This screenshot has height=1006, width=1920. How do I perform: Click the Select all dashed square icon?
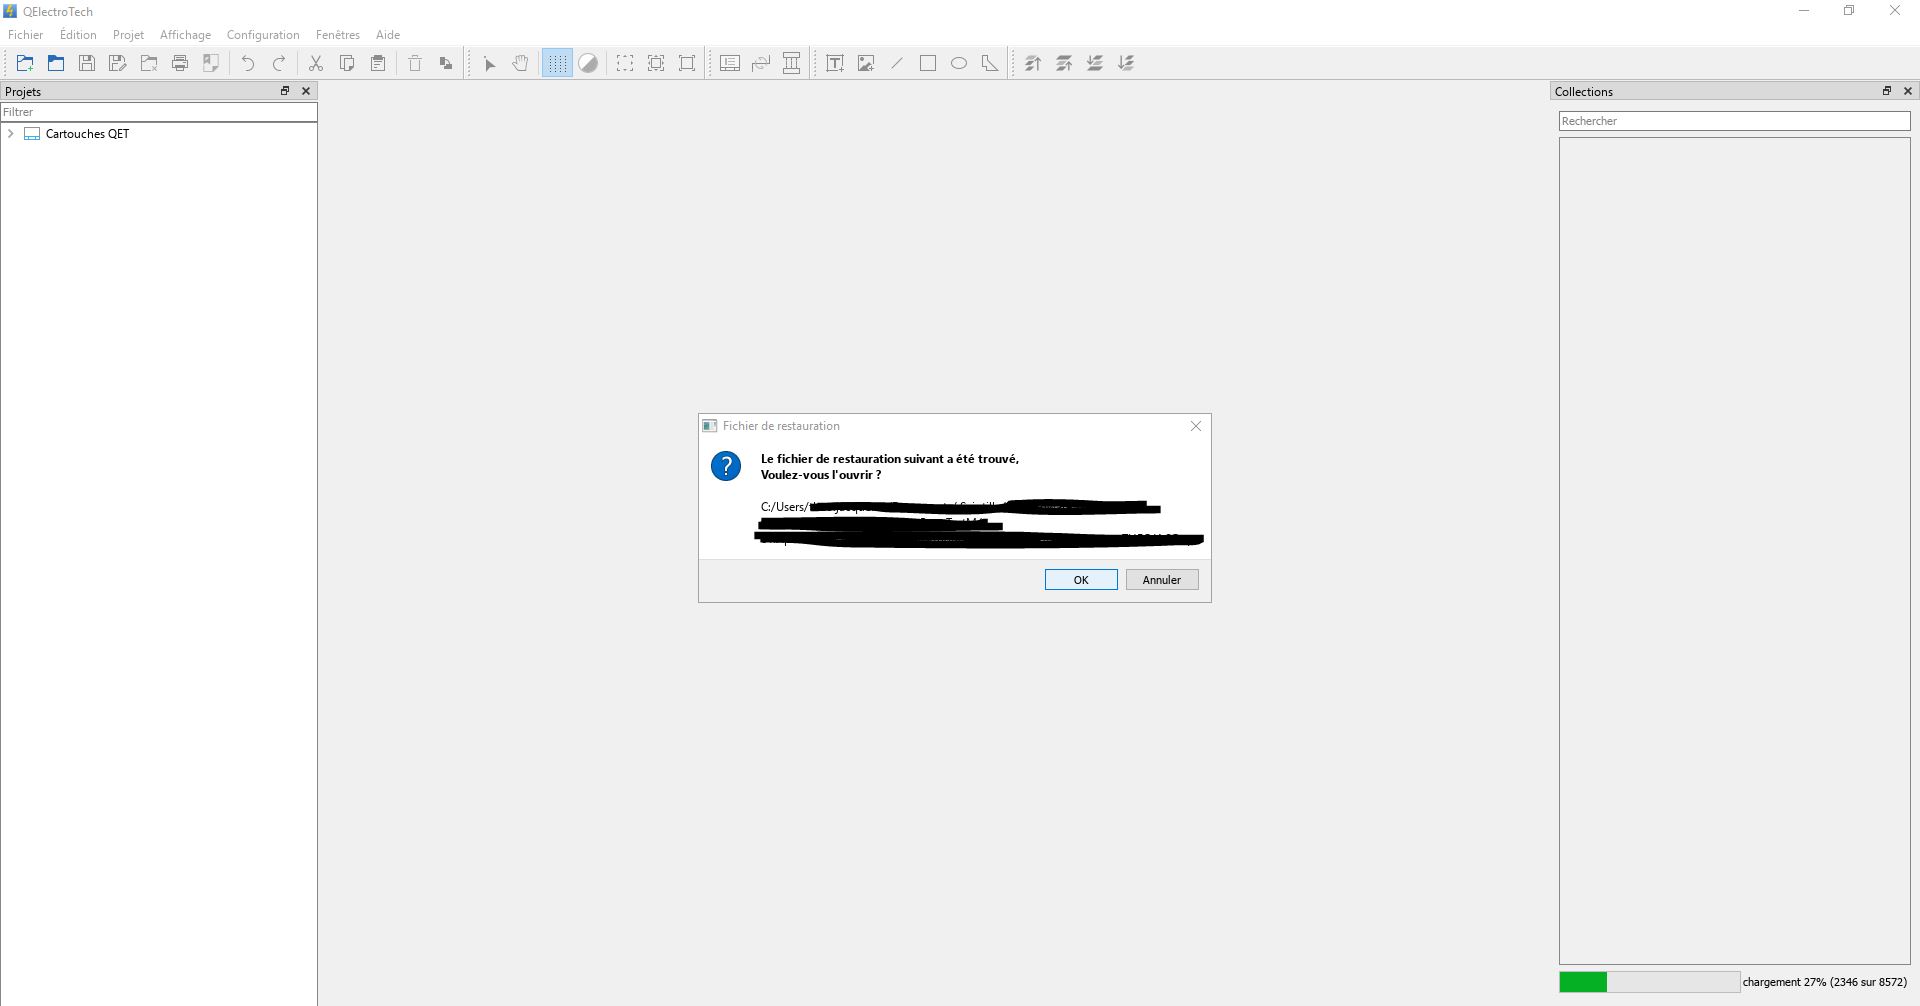pyautogui.click(x=625, y=63)
